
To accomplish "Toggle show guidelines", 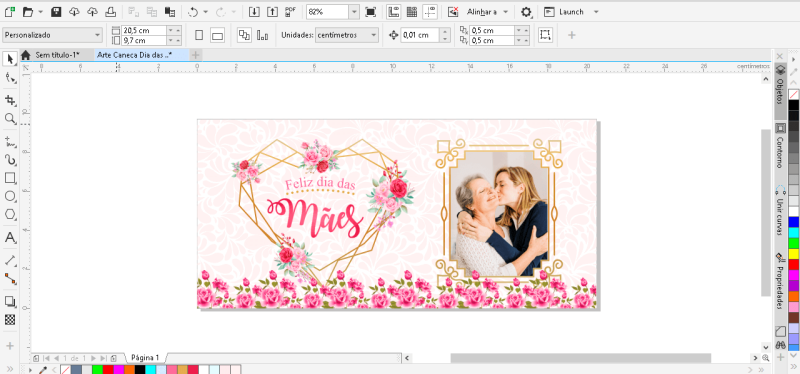I will click(x=430, y=12).
